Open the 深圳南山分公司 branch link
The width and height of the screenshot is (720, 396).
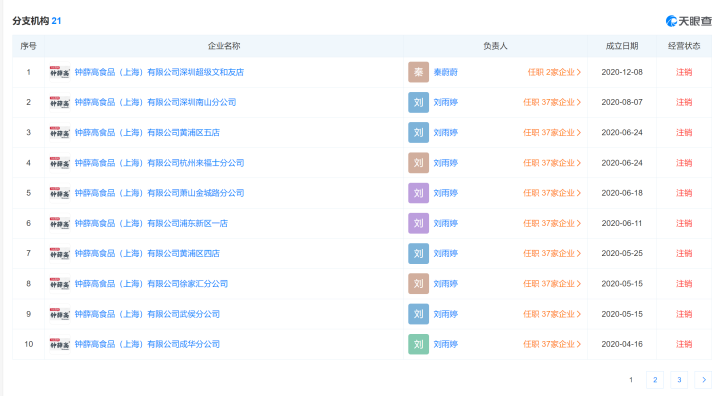[155, 102]
